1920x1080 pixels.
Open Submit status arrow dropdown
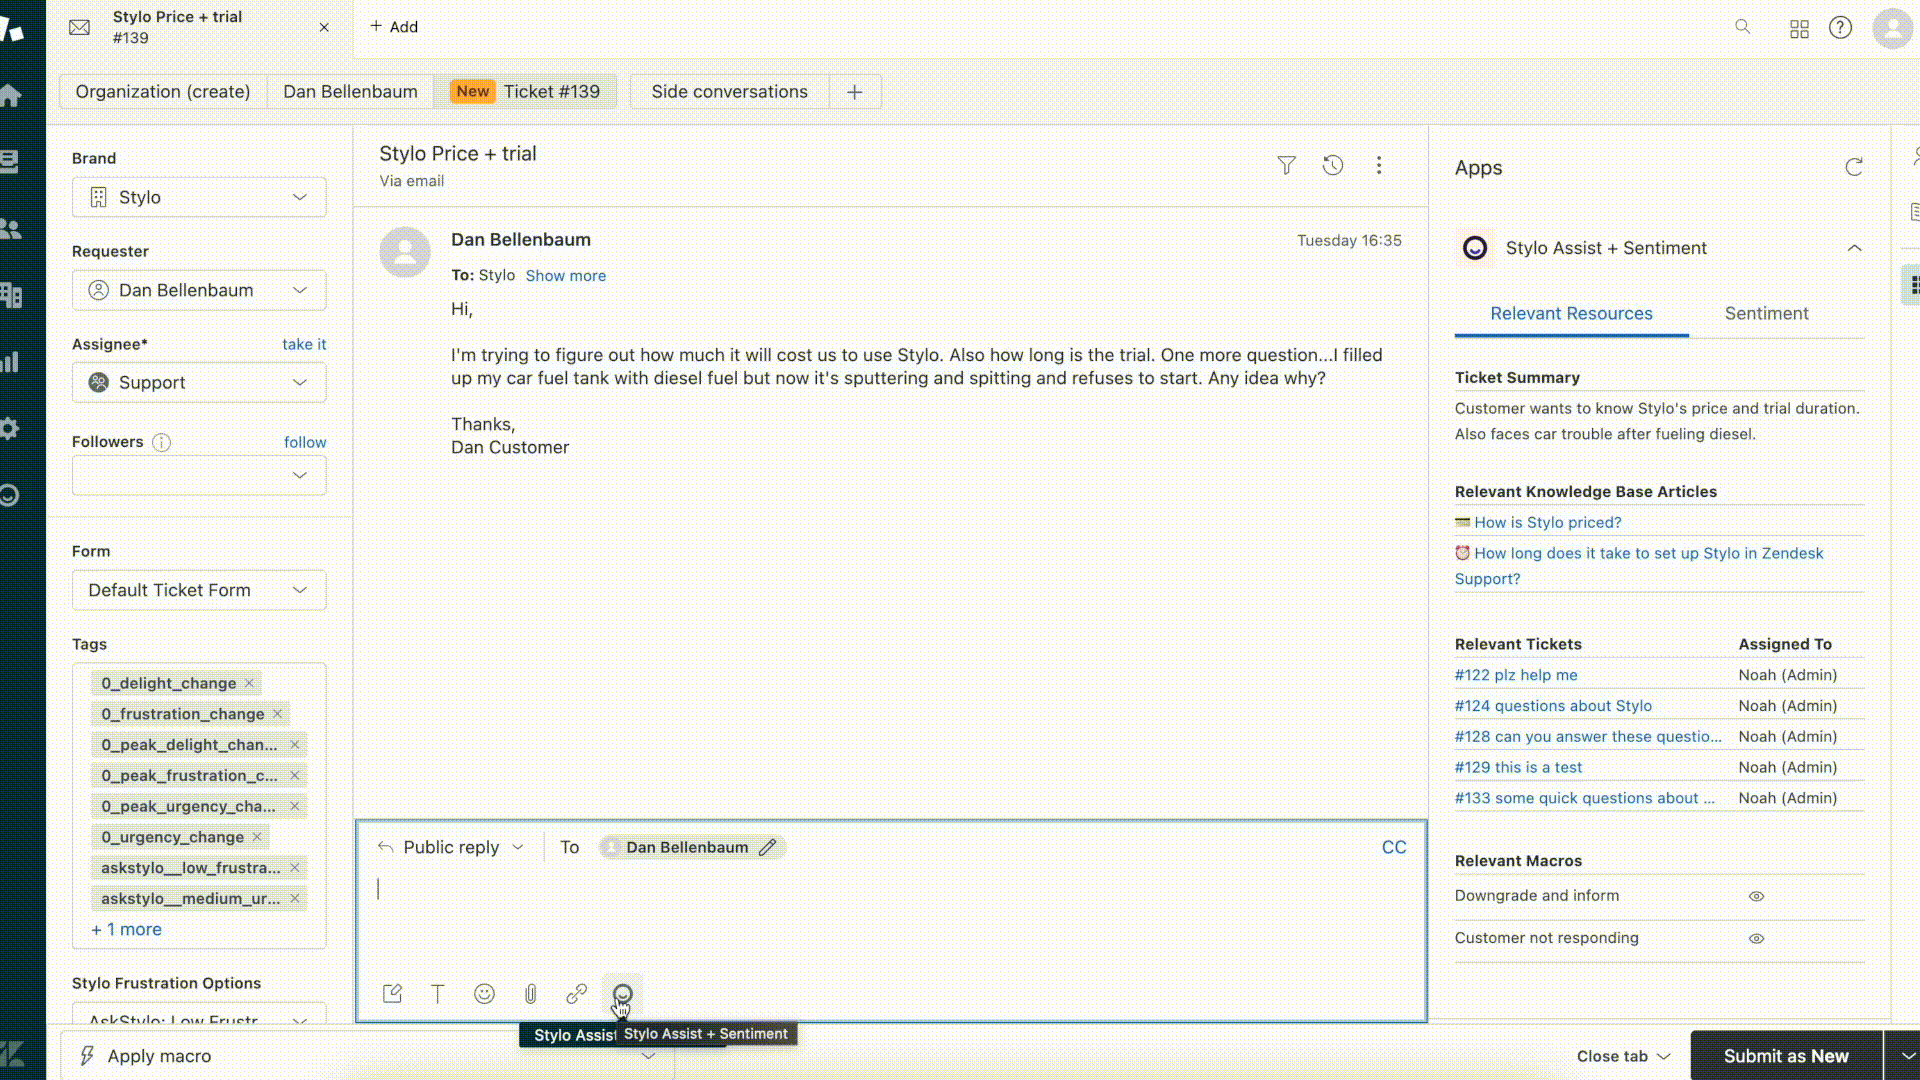1906,1056
